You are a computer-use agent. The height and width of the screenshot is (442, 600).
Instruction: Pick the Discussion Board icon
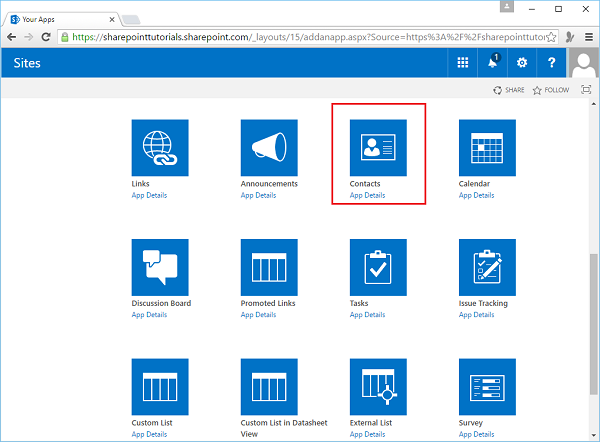[x=160, y=267]
